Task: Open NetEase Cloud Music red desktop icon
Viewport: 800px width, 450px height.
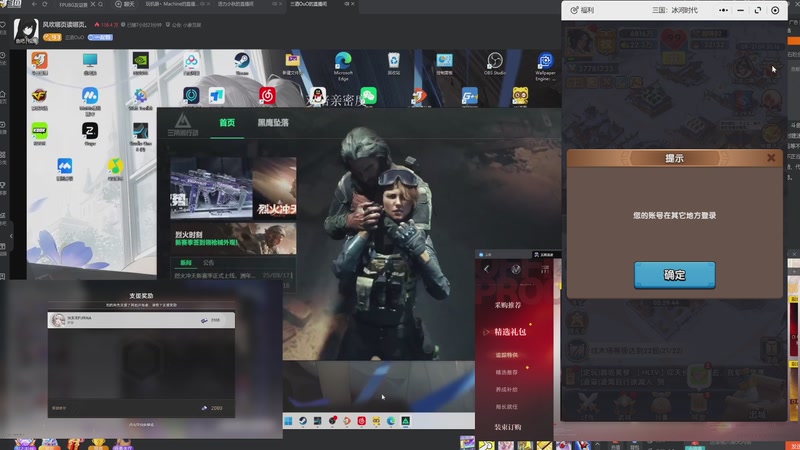Action: (267, 96)
